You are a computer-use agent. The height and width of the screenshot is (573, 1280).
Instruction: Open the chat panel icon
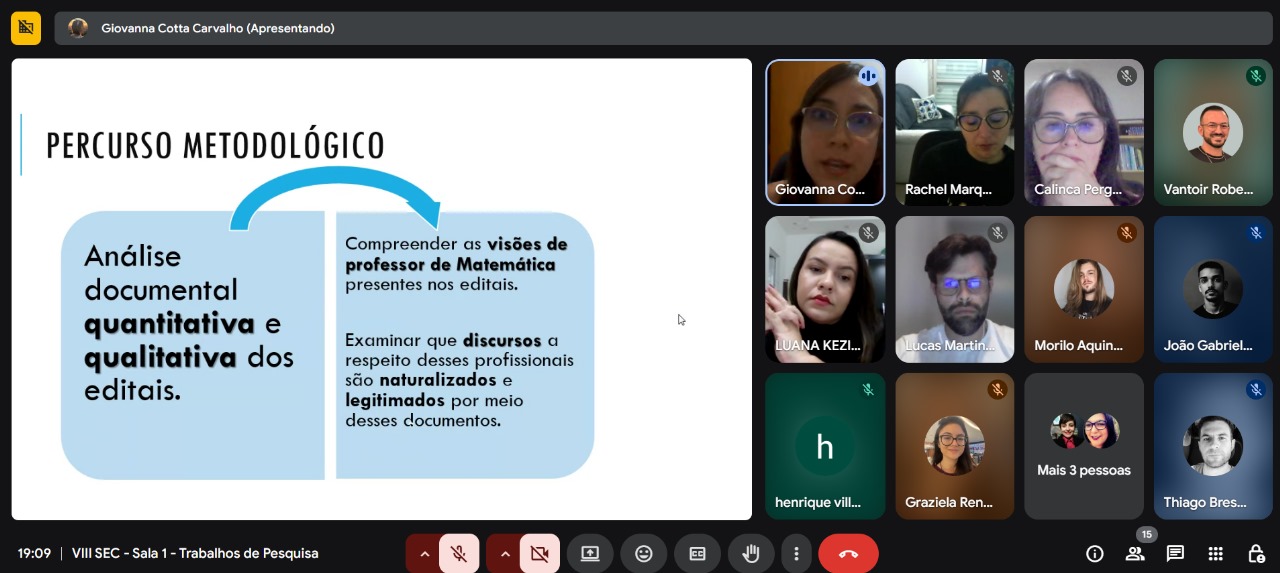[1175, 553]
